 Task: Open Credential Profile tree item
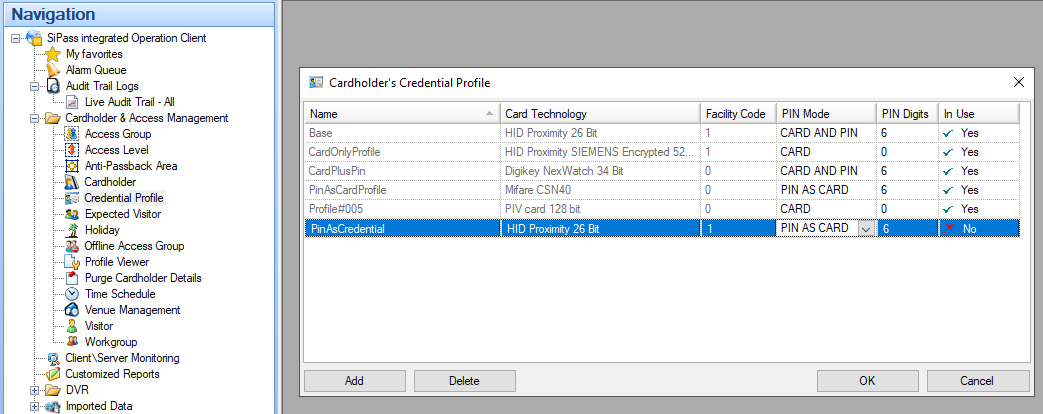(123, 198)
